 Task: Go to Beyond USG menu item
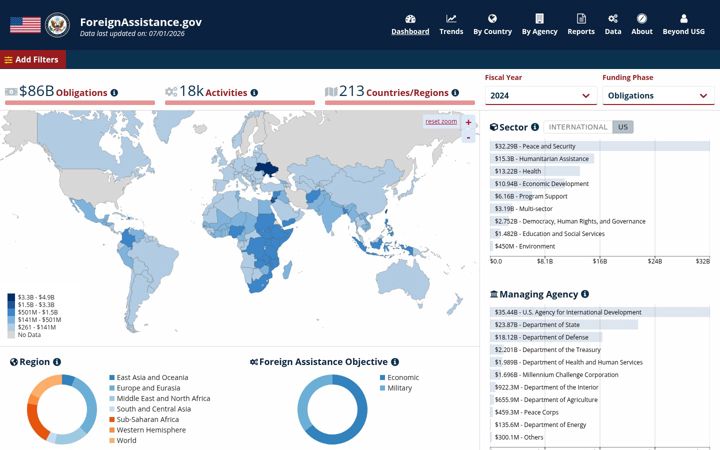(x=683, y=32)
